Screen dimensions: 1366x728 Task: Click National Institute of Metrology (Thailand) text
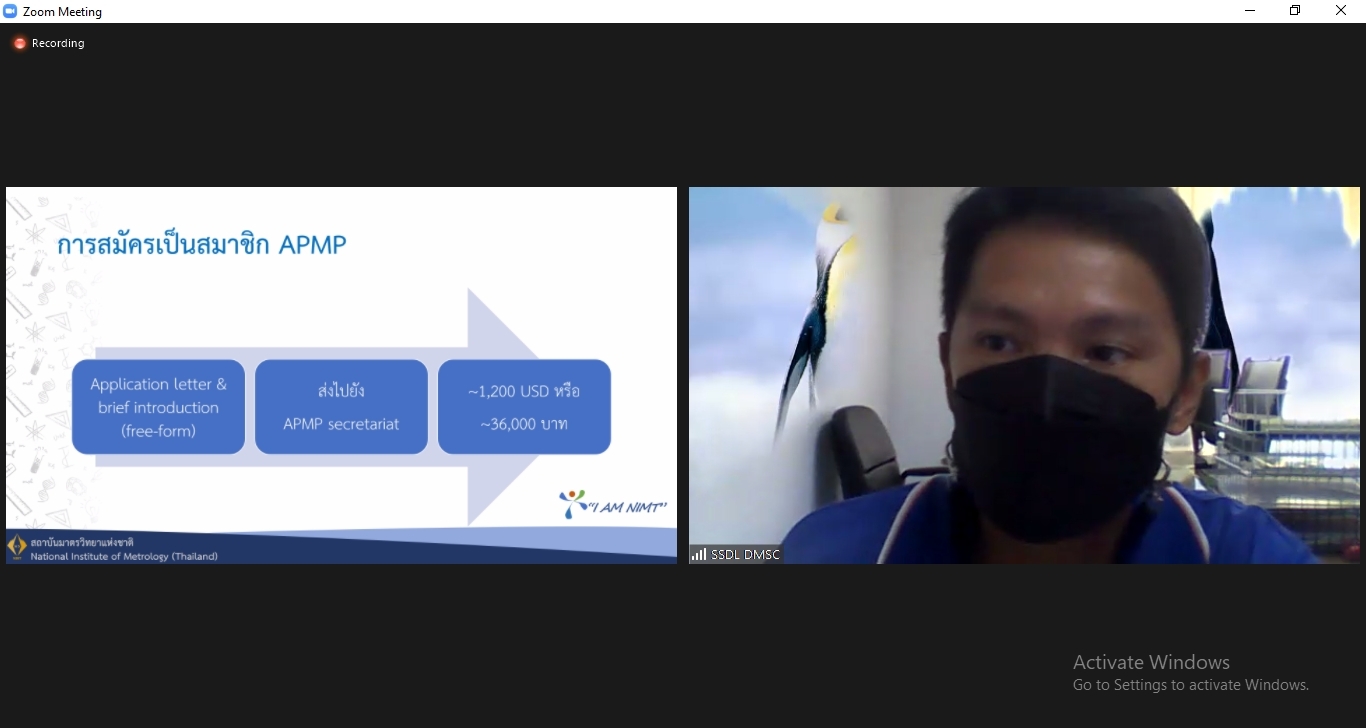coord(124,556)
